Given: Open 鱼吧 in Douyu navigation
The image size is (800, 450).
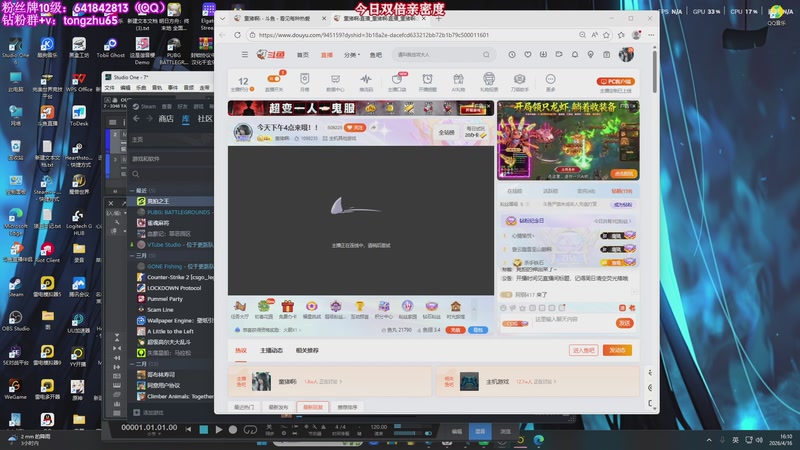Looking at the screenshot, I should click(376, 55).
